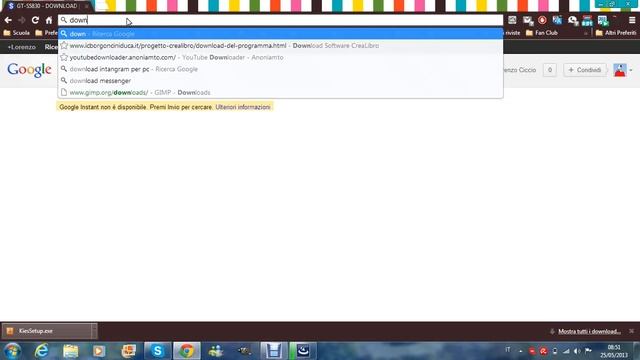The width and height of the screenshot is (640, 360).
Task: Click the screen with green arrow extension icon
Action: (602, 20)
